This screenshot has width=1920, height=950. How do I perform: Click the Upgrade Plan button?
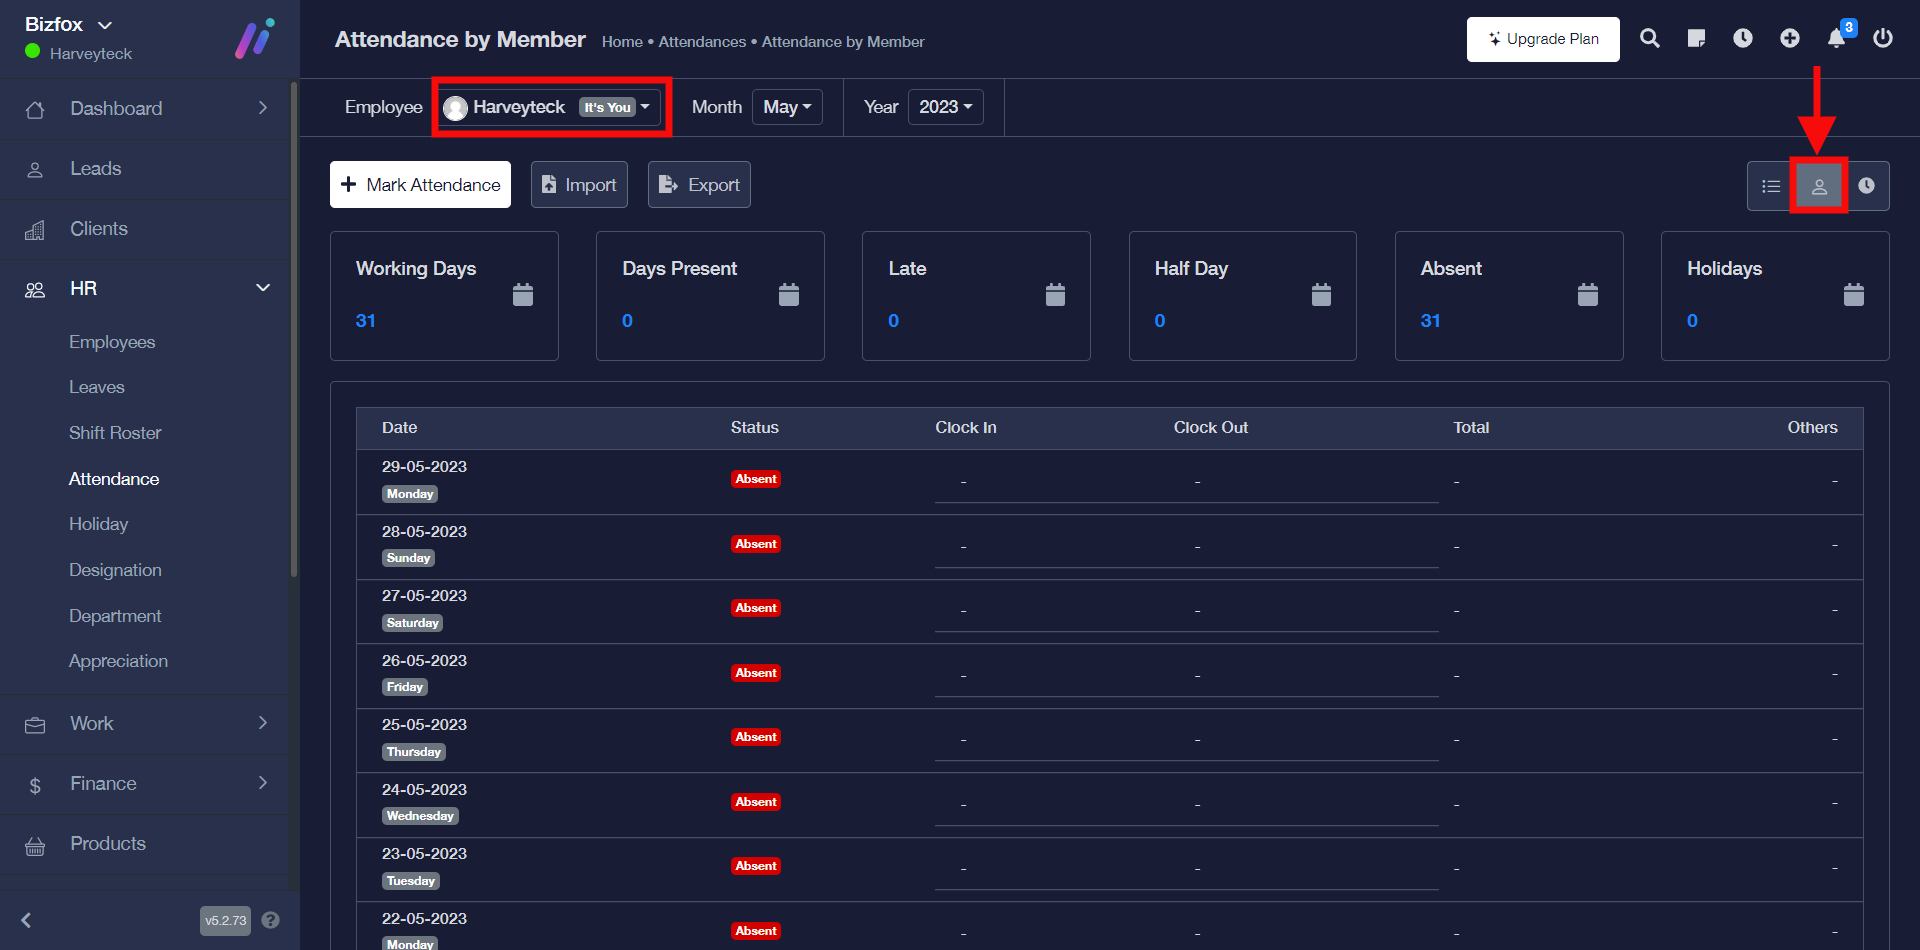[1543, 39]
